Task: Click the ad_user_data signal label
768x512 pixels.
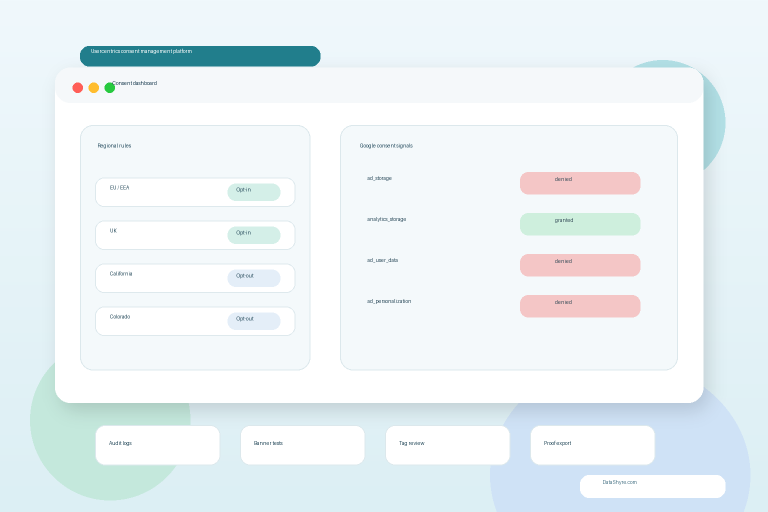Action: point(383,260)
